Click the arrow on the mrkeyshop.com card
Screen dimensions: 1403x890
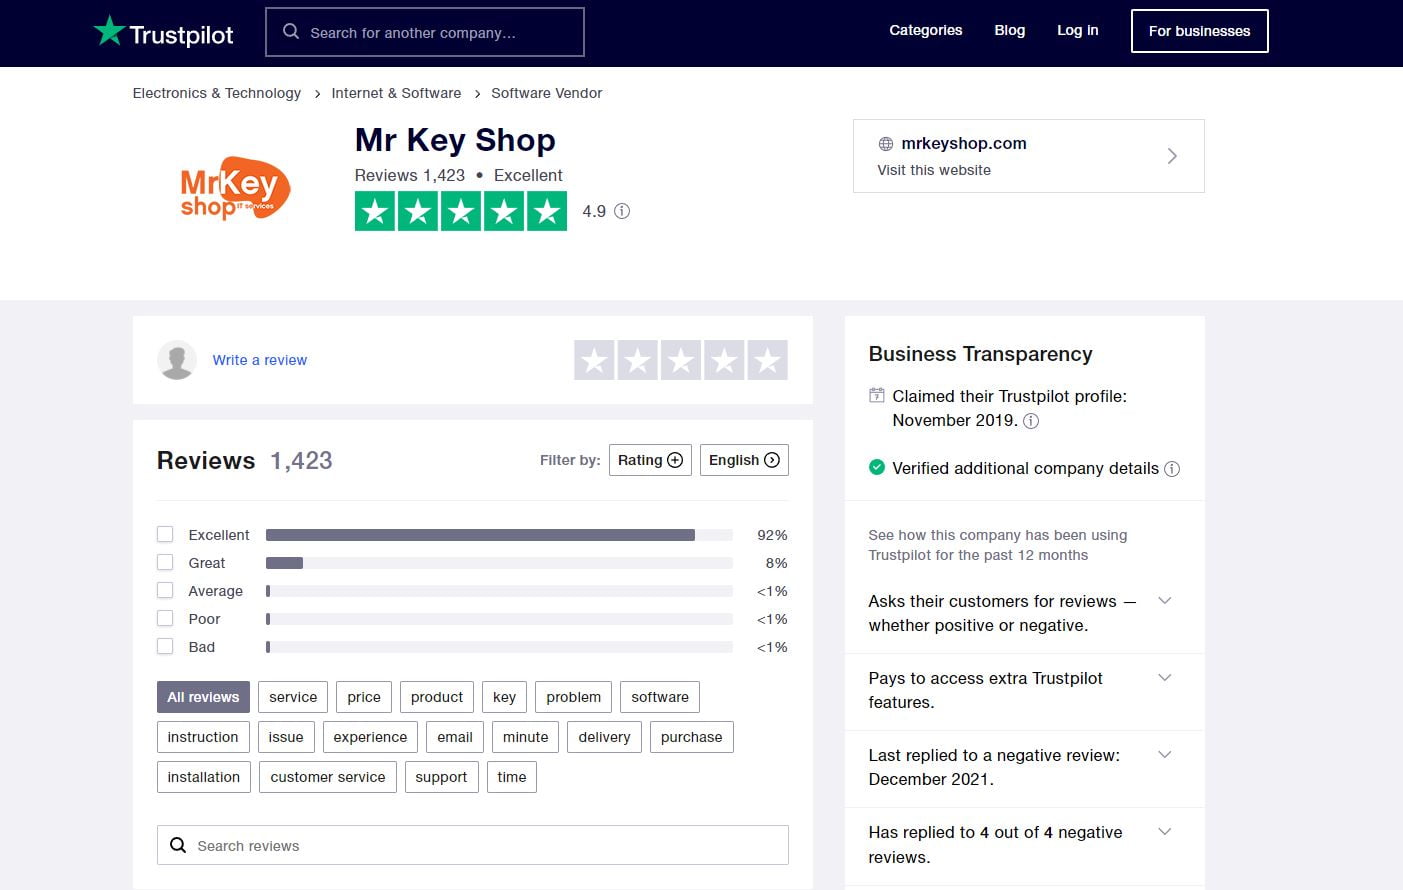(1172, 156)
